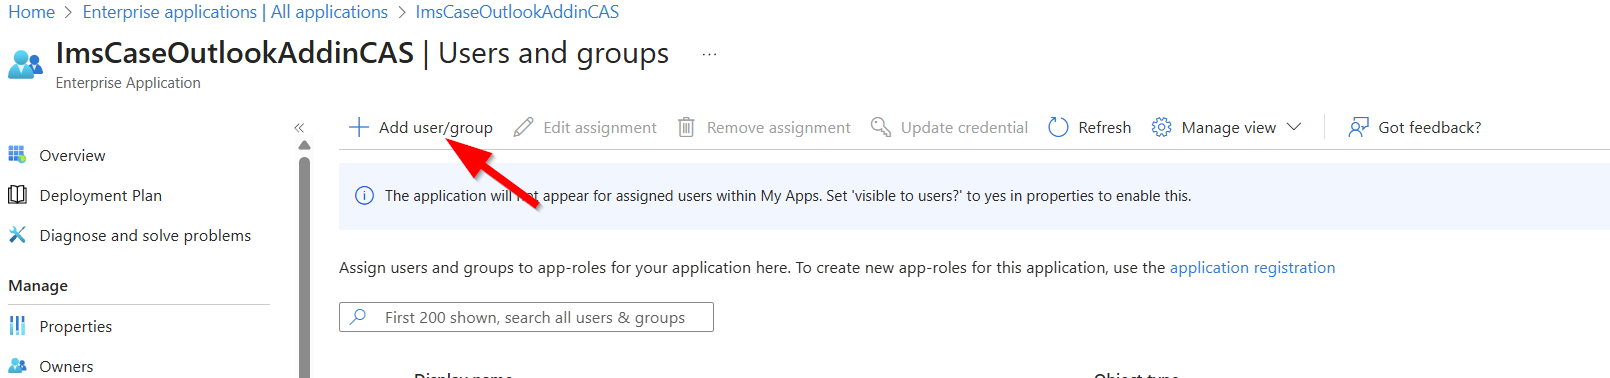Image resolution: width=1610 pixels, height=378 pixels.
Task: Click the Manage section heading
Action: pyautogui.click(x=38, y=285)
